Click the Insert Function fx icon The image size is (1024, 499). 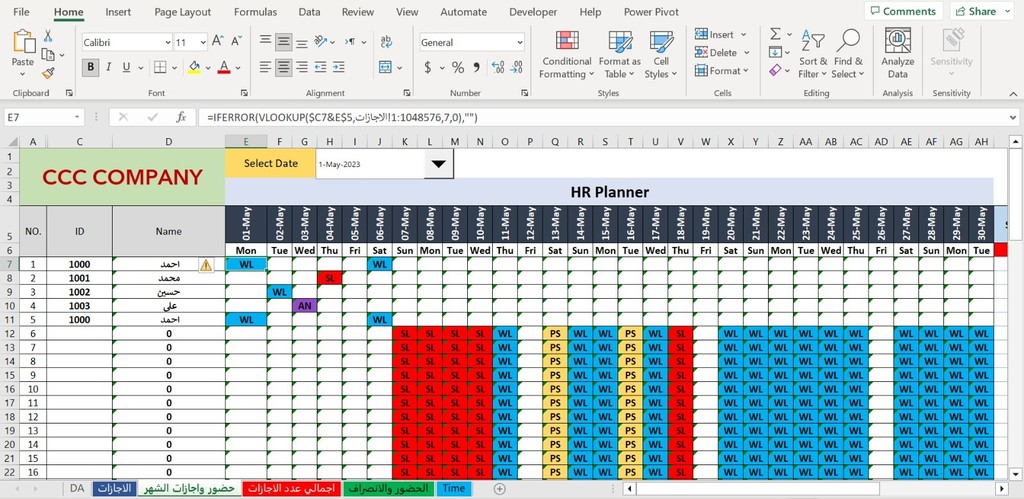click(x=182, y=118)
